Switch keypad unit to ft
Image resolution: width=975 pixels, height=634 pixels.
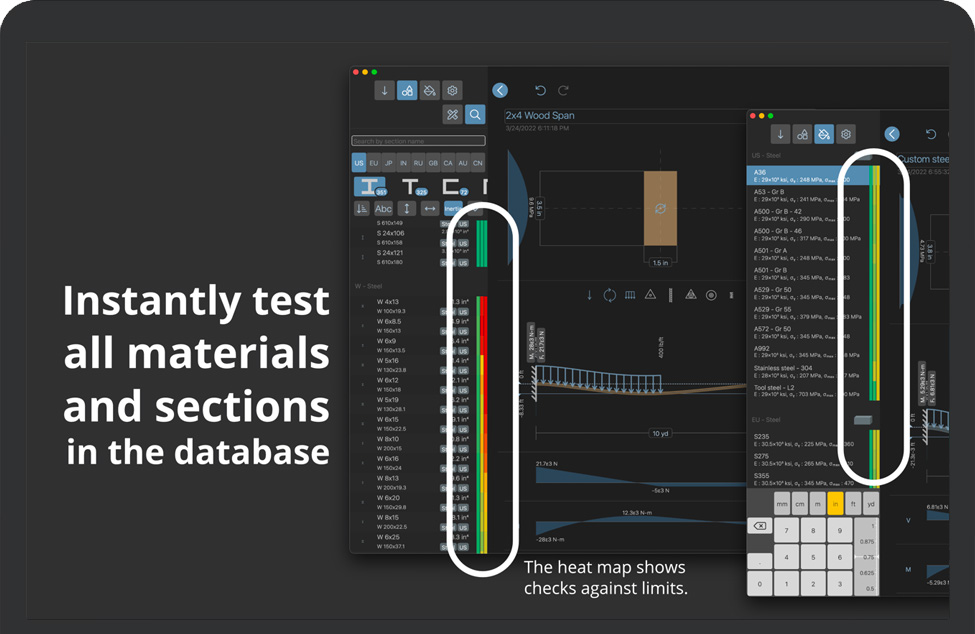pyautogui.click(x=853, y=504)
